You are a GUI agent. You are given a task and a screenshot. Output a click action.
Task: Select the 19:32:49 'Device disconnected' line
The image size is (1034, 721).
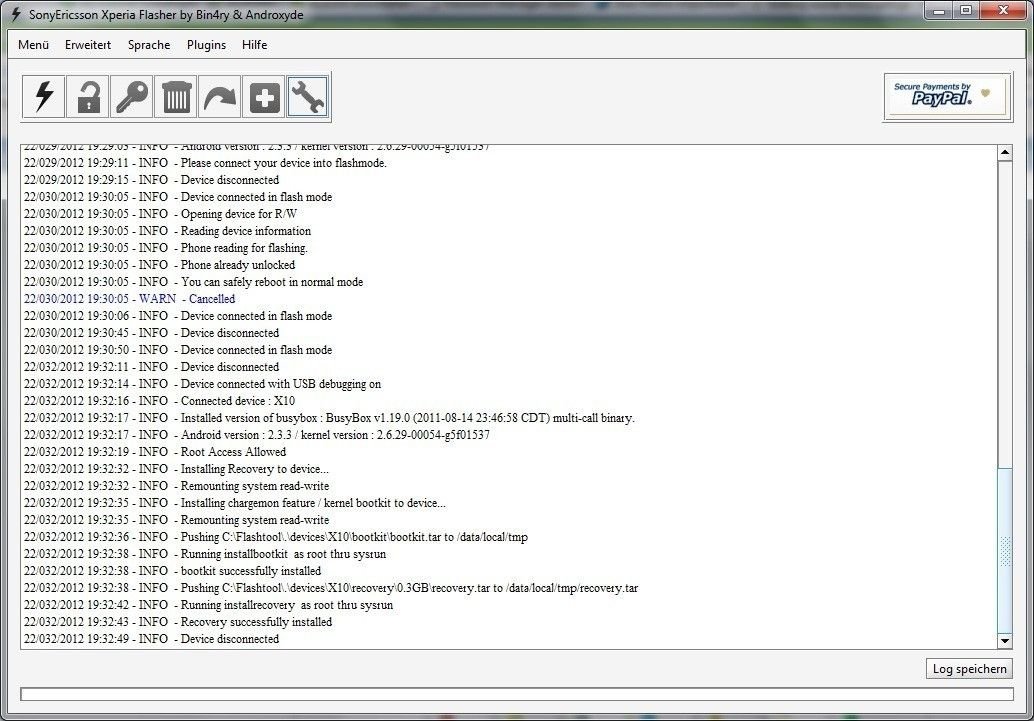click(x=151, y=639)
